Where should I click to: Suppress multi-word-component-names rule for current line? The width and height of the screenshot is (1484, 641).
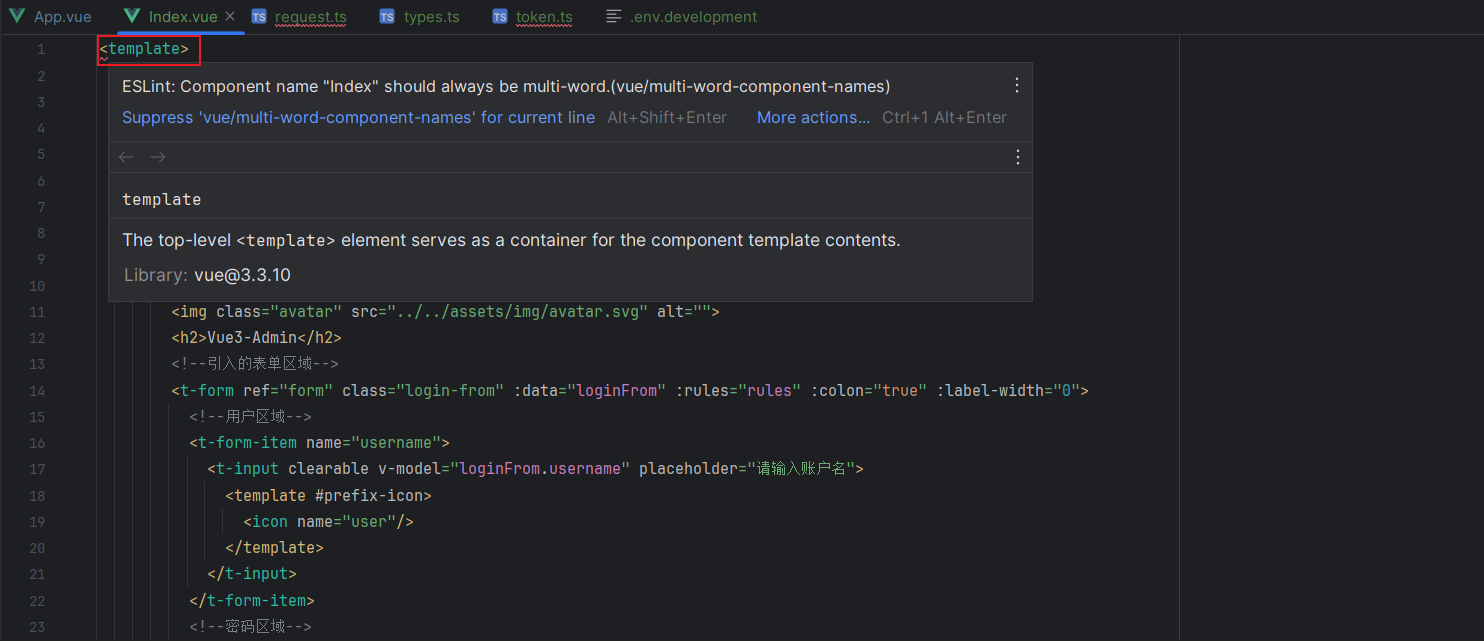click(x=358, y=118)
